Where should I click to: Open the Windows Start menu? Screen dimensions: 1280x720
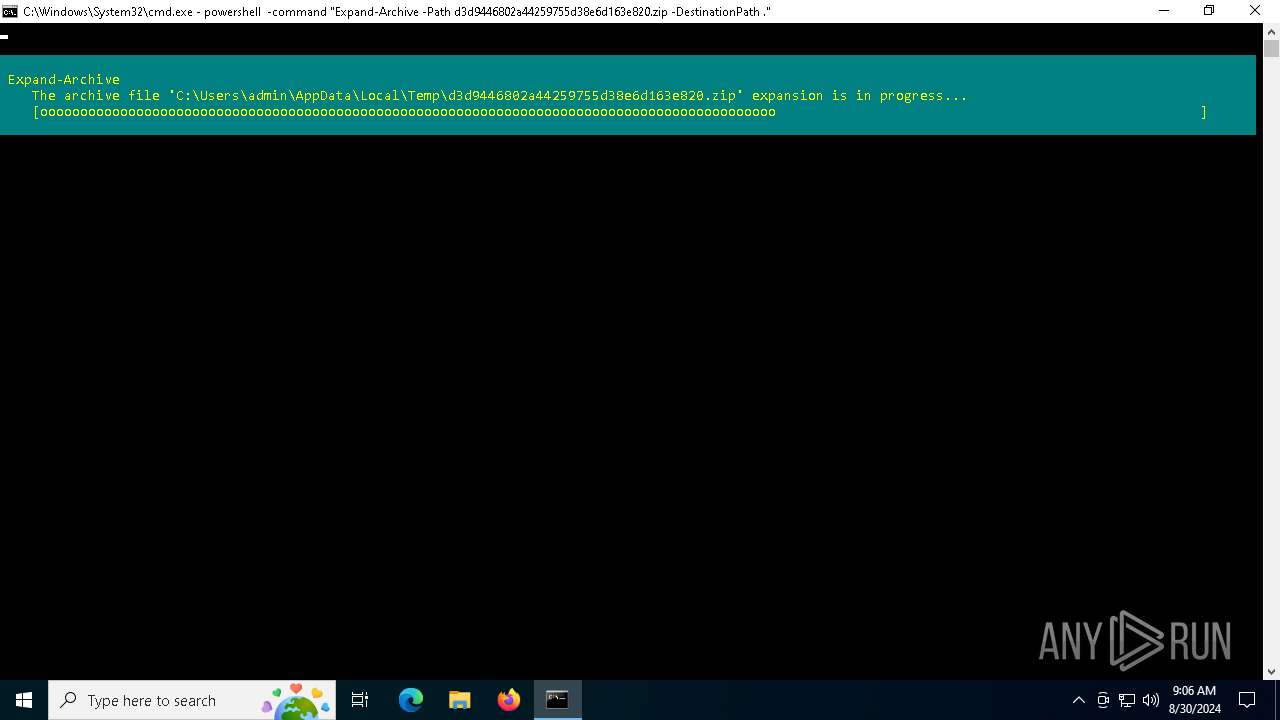(24, 700)
